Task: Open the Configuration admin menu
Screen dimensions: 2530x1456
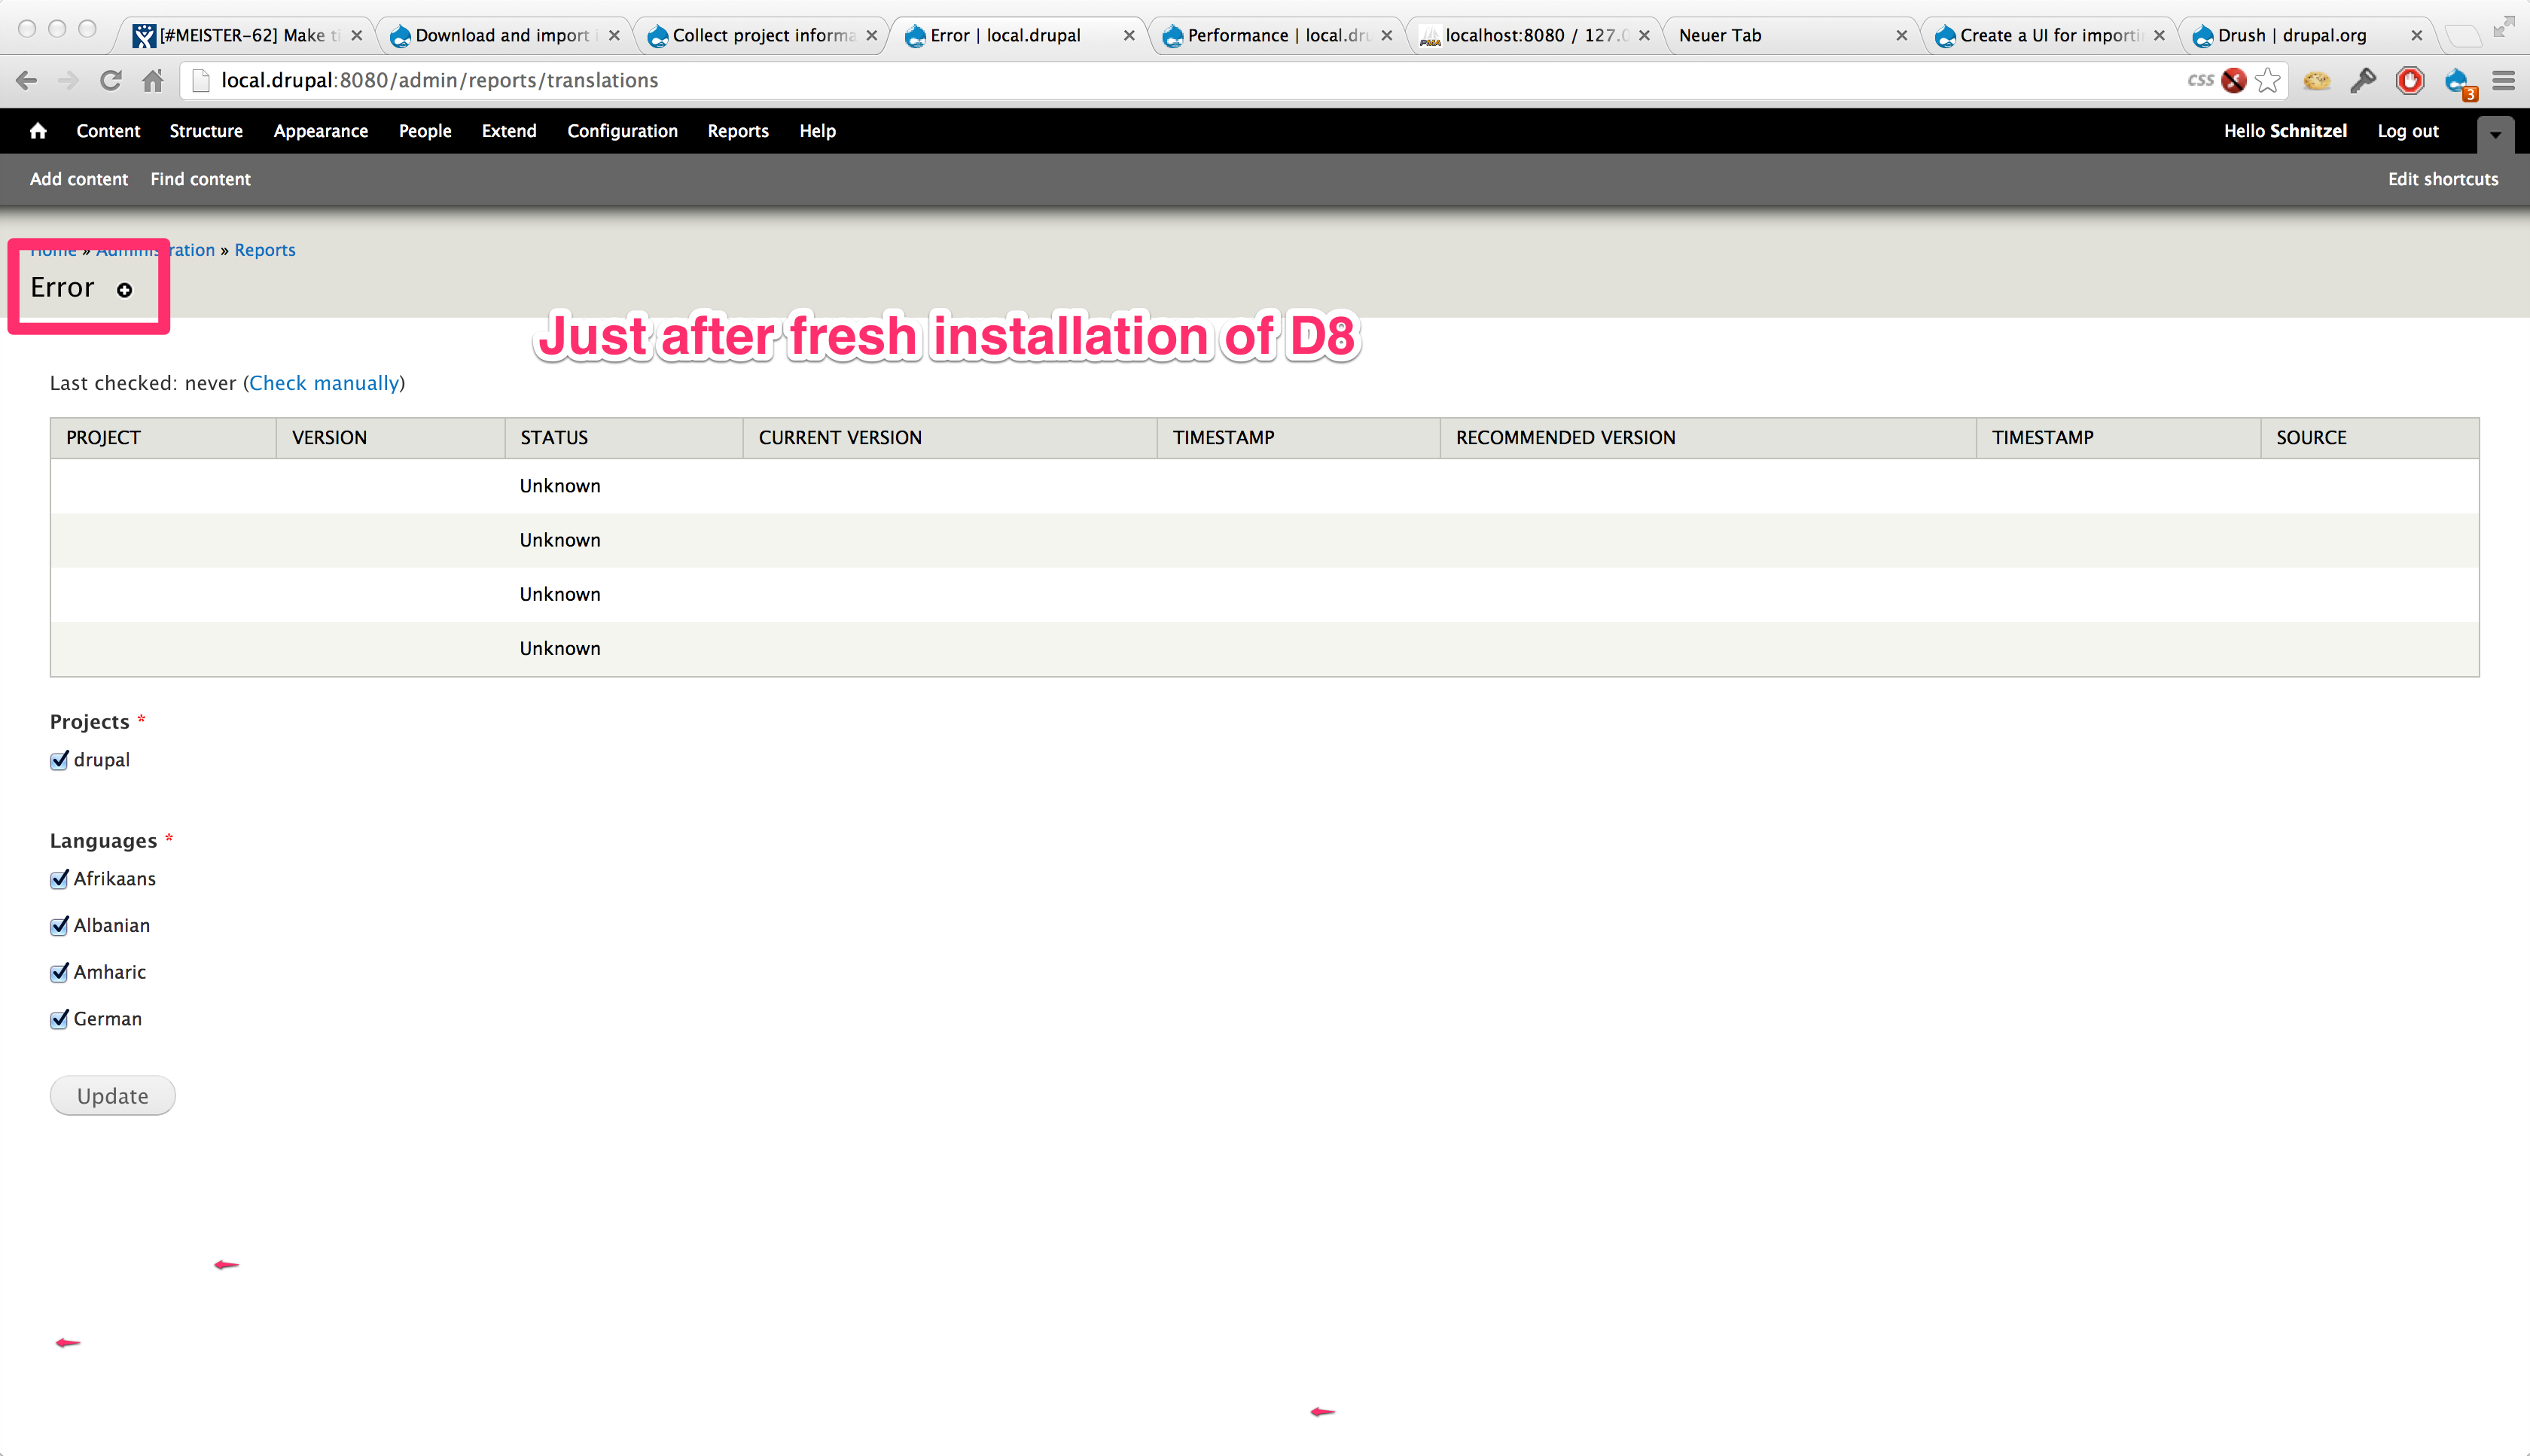Action: pos(622,131)
